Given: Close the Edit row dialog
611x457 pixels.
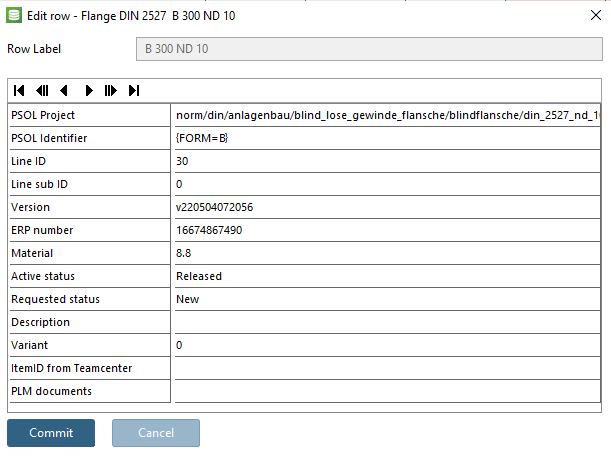Looking at the screenshot, I should (596, 15).
